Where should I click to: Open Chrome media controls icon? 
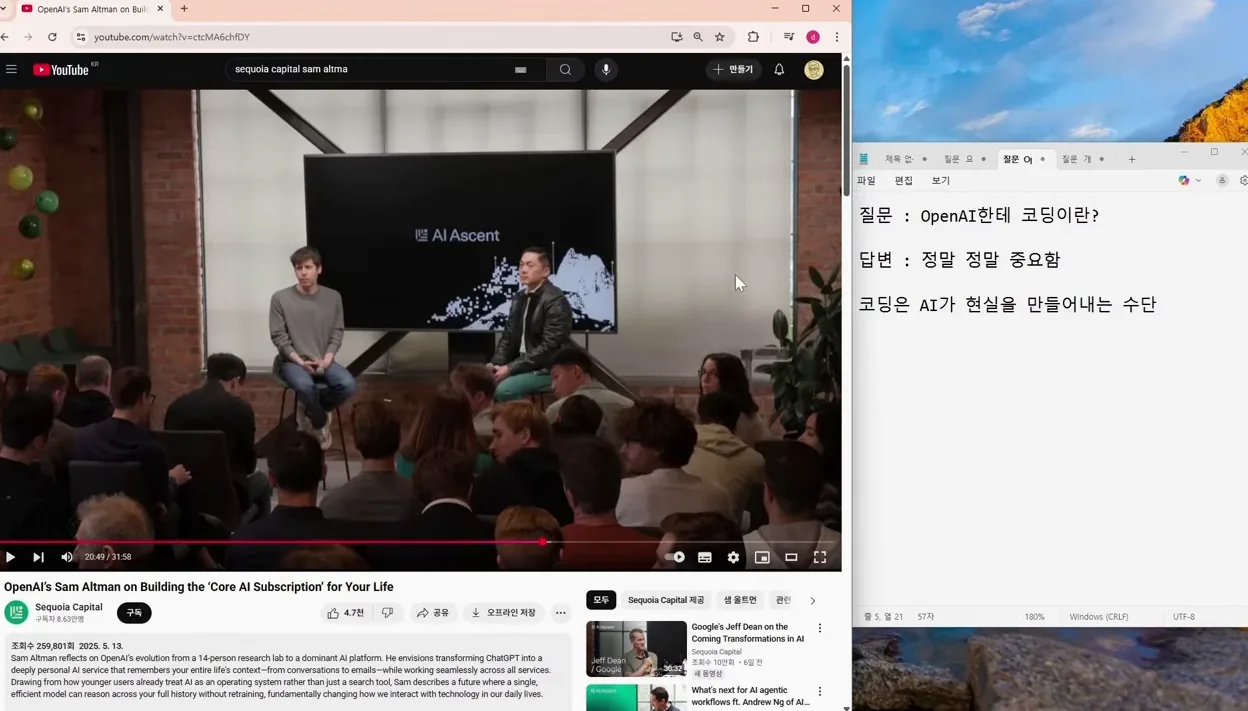pos(789,37)
